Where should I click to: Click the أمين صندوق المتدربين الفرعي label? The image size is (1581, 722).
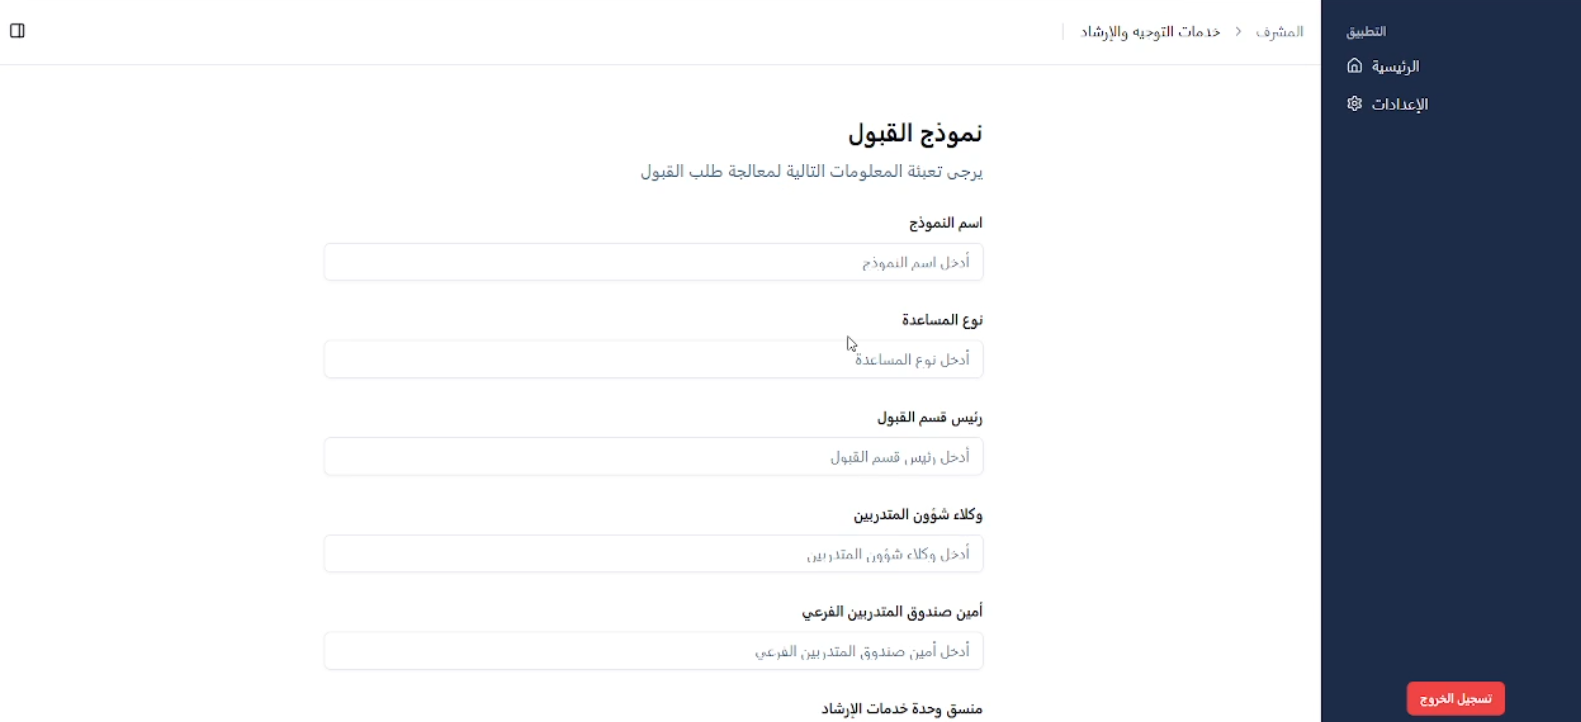pyautogui.click(x=892, y=612)
